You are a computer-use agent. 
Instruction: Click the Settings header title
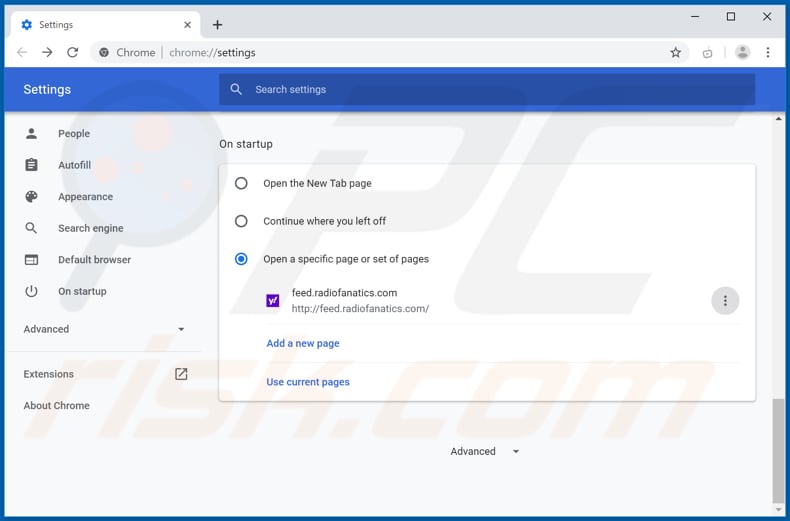(47, 89)
